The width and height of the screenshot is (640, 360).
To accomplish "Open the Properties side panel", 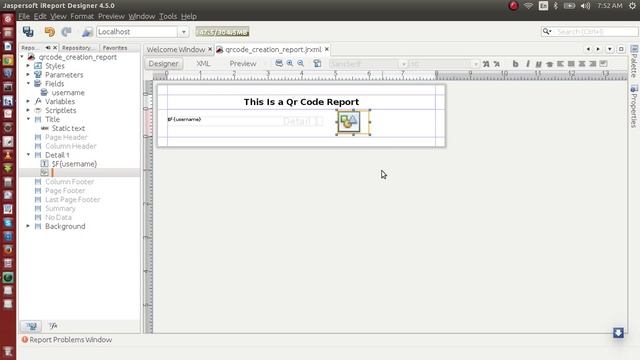I will coord(634,106).
